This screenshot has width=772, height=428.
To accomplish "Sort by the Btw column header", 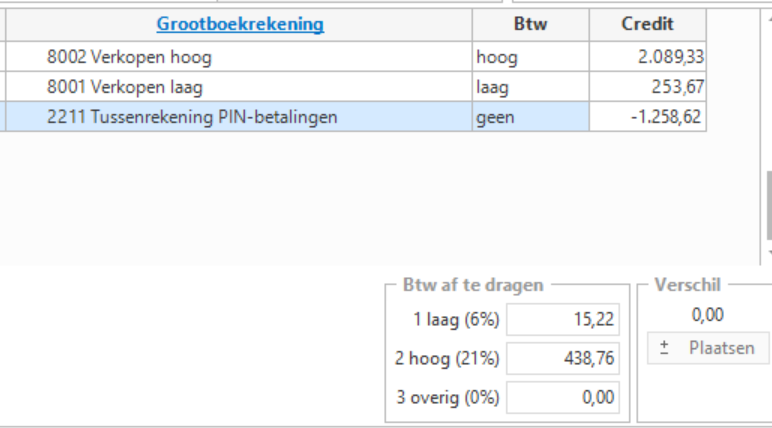I will point(530,24).
